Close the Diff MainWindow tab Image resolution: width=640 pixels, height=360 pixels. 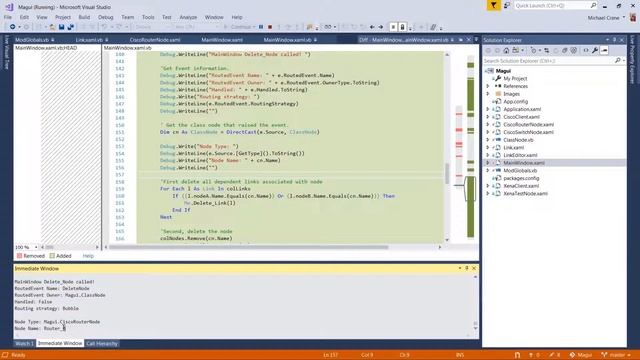point(469,40)
